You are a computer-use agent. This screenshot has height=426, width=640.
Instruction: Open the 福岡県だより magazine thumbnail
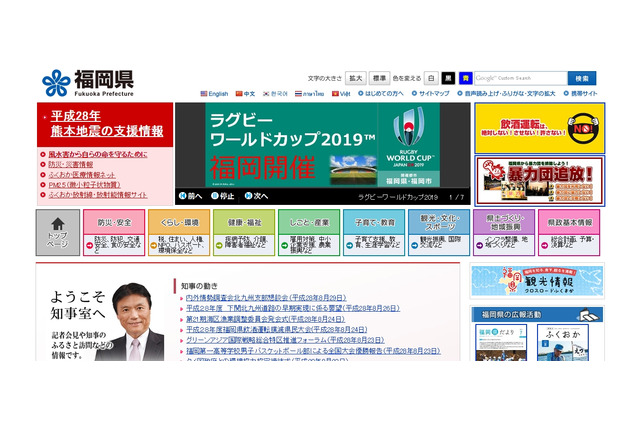(501, 343)
